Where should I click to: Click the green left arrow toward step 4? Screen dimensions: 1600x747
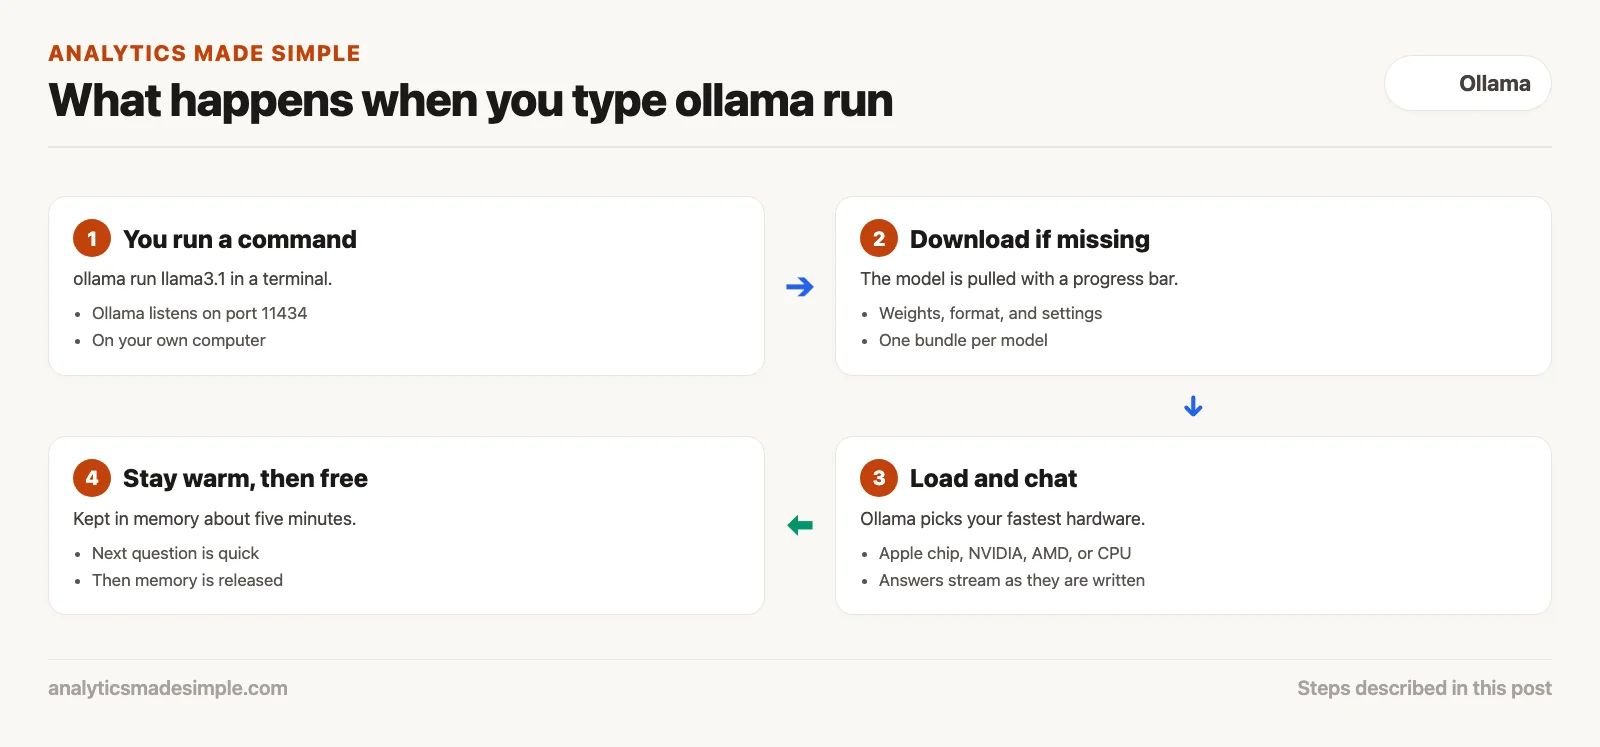(800, 525)
